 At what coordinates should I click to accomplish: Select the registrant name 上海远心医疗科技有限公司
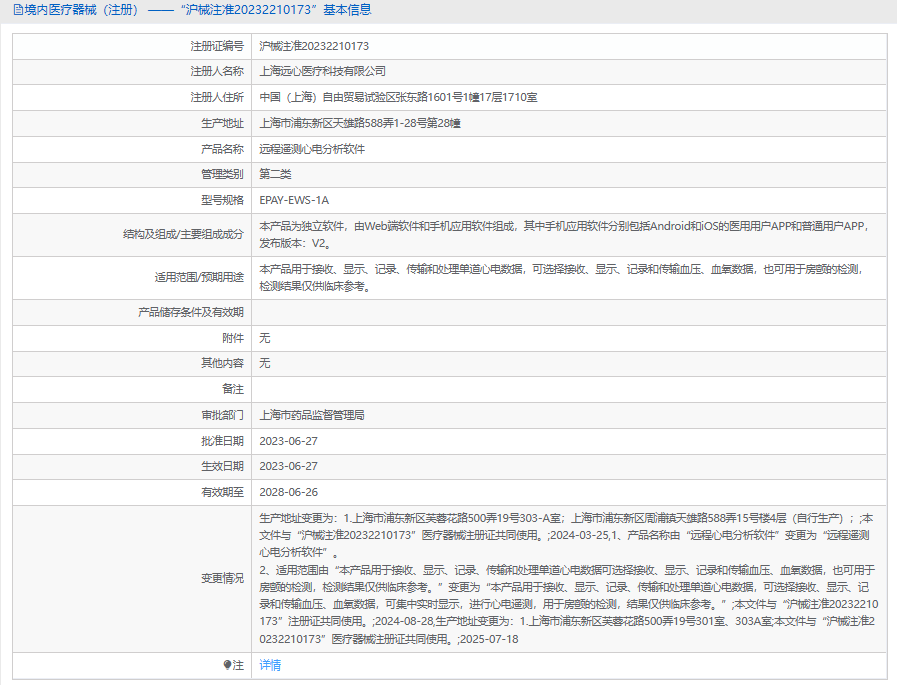tap(322, 72)
